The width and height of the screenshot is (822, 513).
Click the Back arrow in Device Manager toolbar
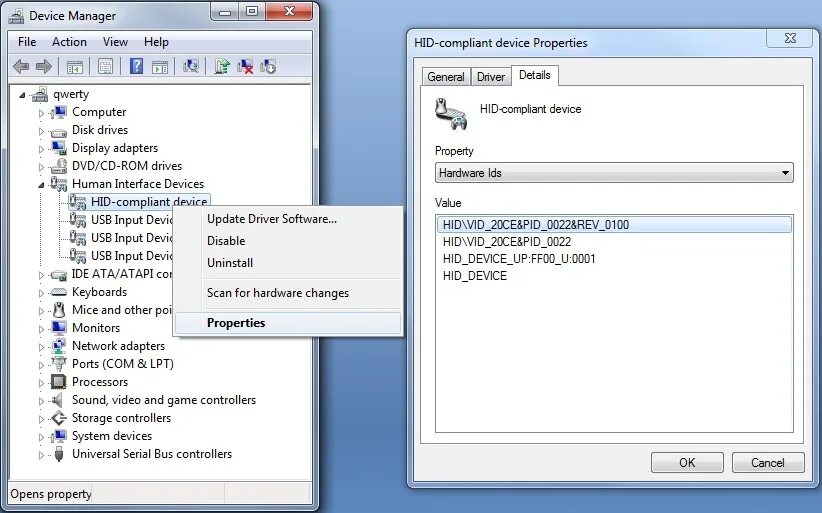21,67
